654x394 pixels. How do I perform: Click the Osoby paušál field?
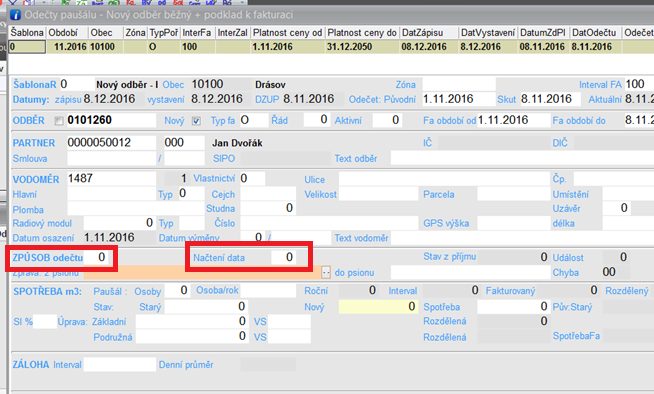tap(176, 291)
